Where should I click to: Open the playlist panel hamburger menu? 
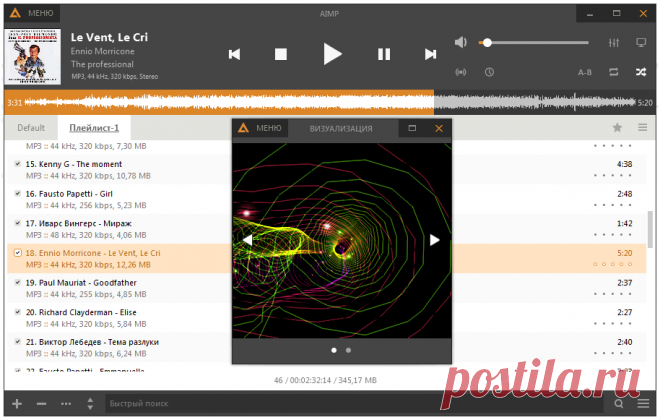coord(642,128)
